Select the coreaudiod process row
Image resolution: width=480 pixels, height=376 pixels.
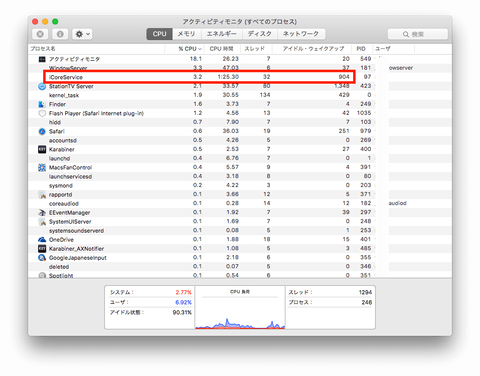tap(240, 203)
